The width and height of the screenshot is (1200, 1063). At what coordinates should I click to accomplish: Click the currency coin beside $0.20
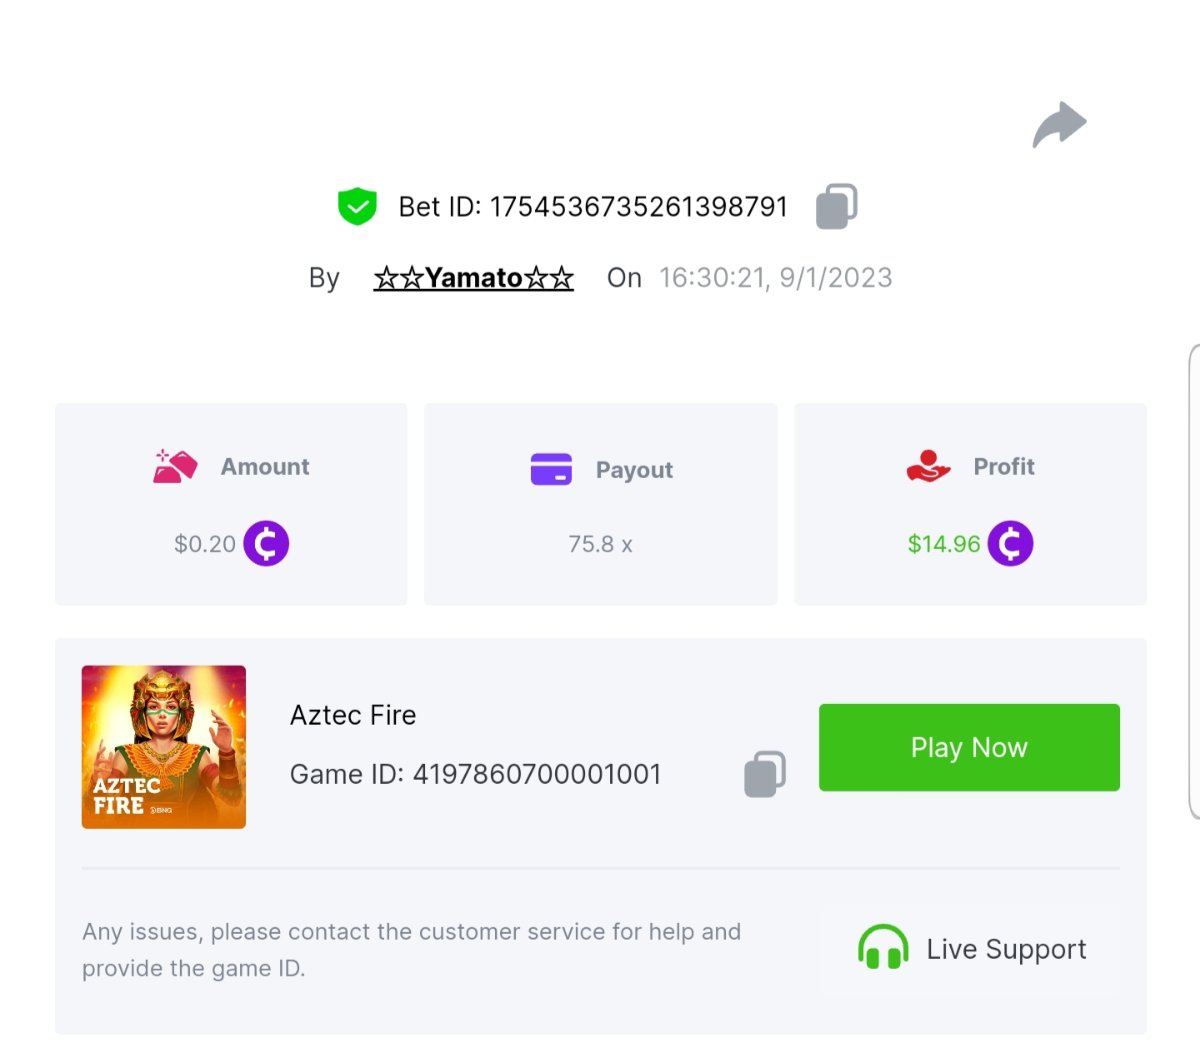point(266,544)
